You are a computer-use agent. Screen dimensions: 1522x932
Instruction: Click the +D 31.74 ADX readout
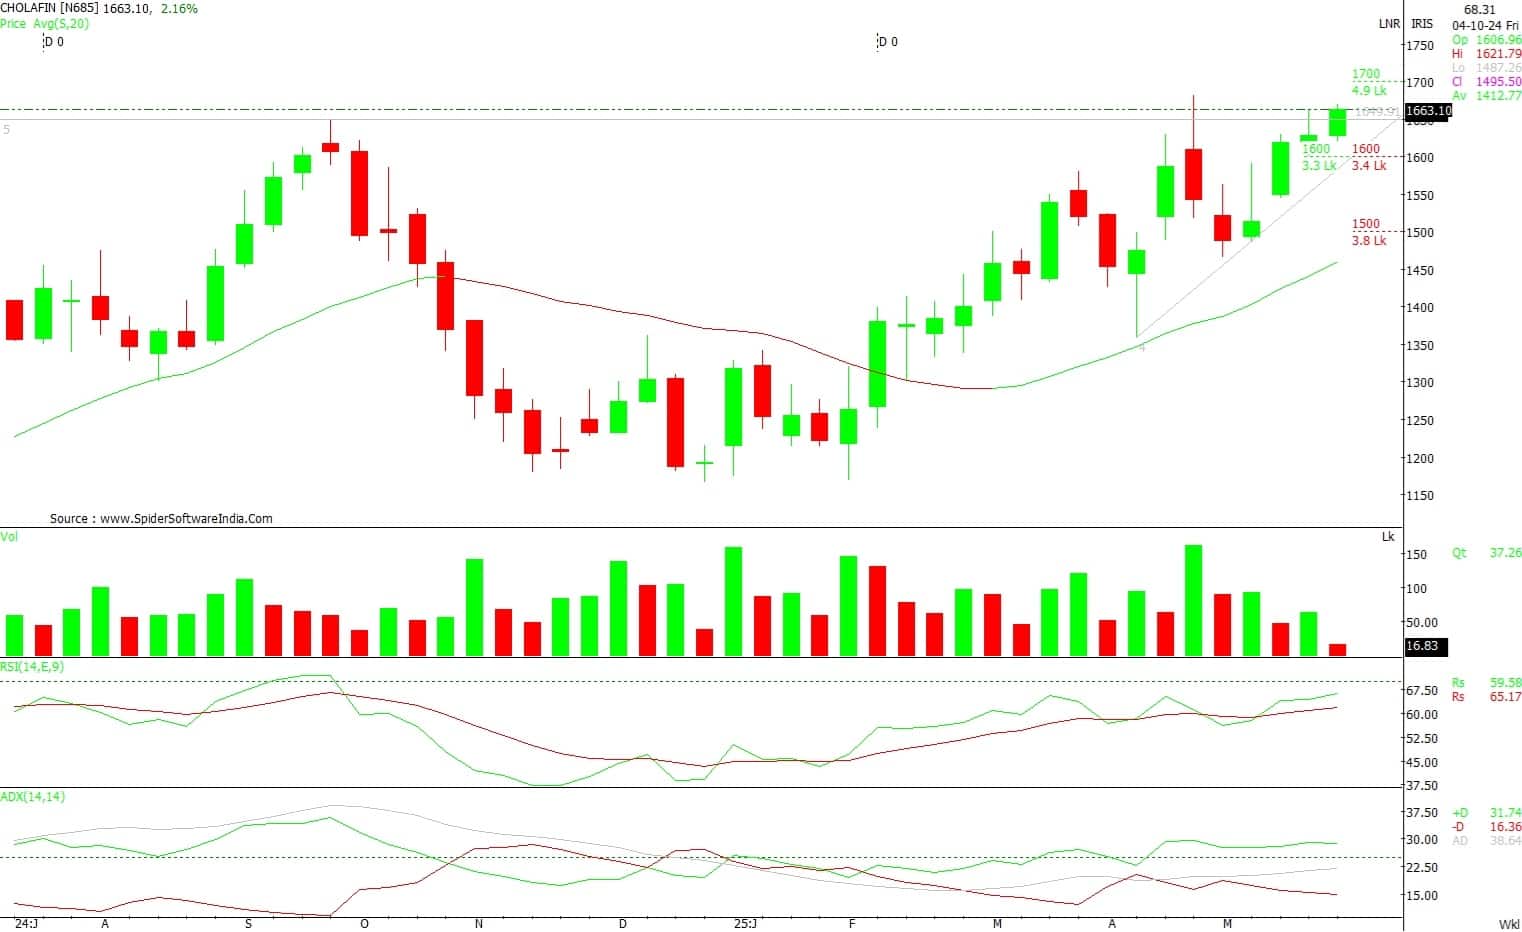(1486, 813)
